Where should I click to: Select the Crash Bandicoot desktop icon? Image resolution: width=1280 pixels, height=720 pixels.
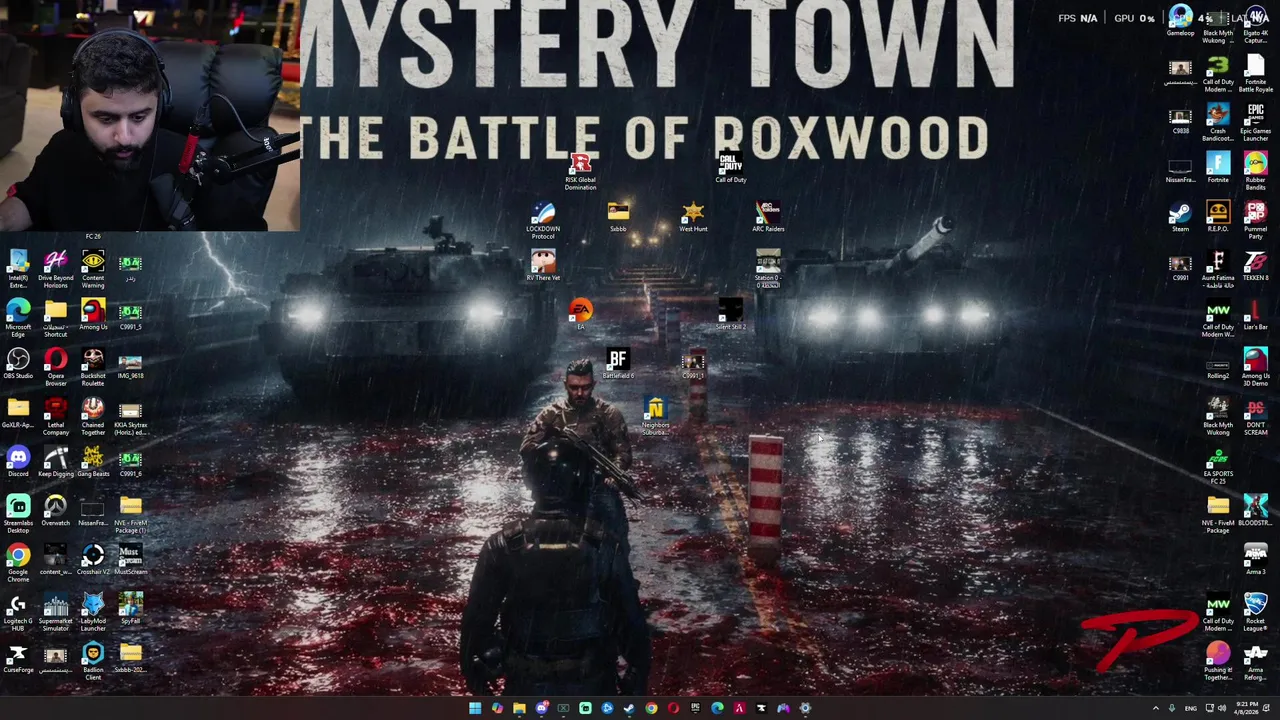click(x=1218, y=122)
